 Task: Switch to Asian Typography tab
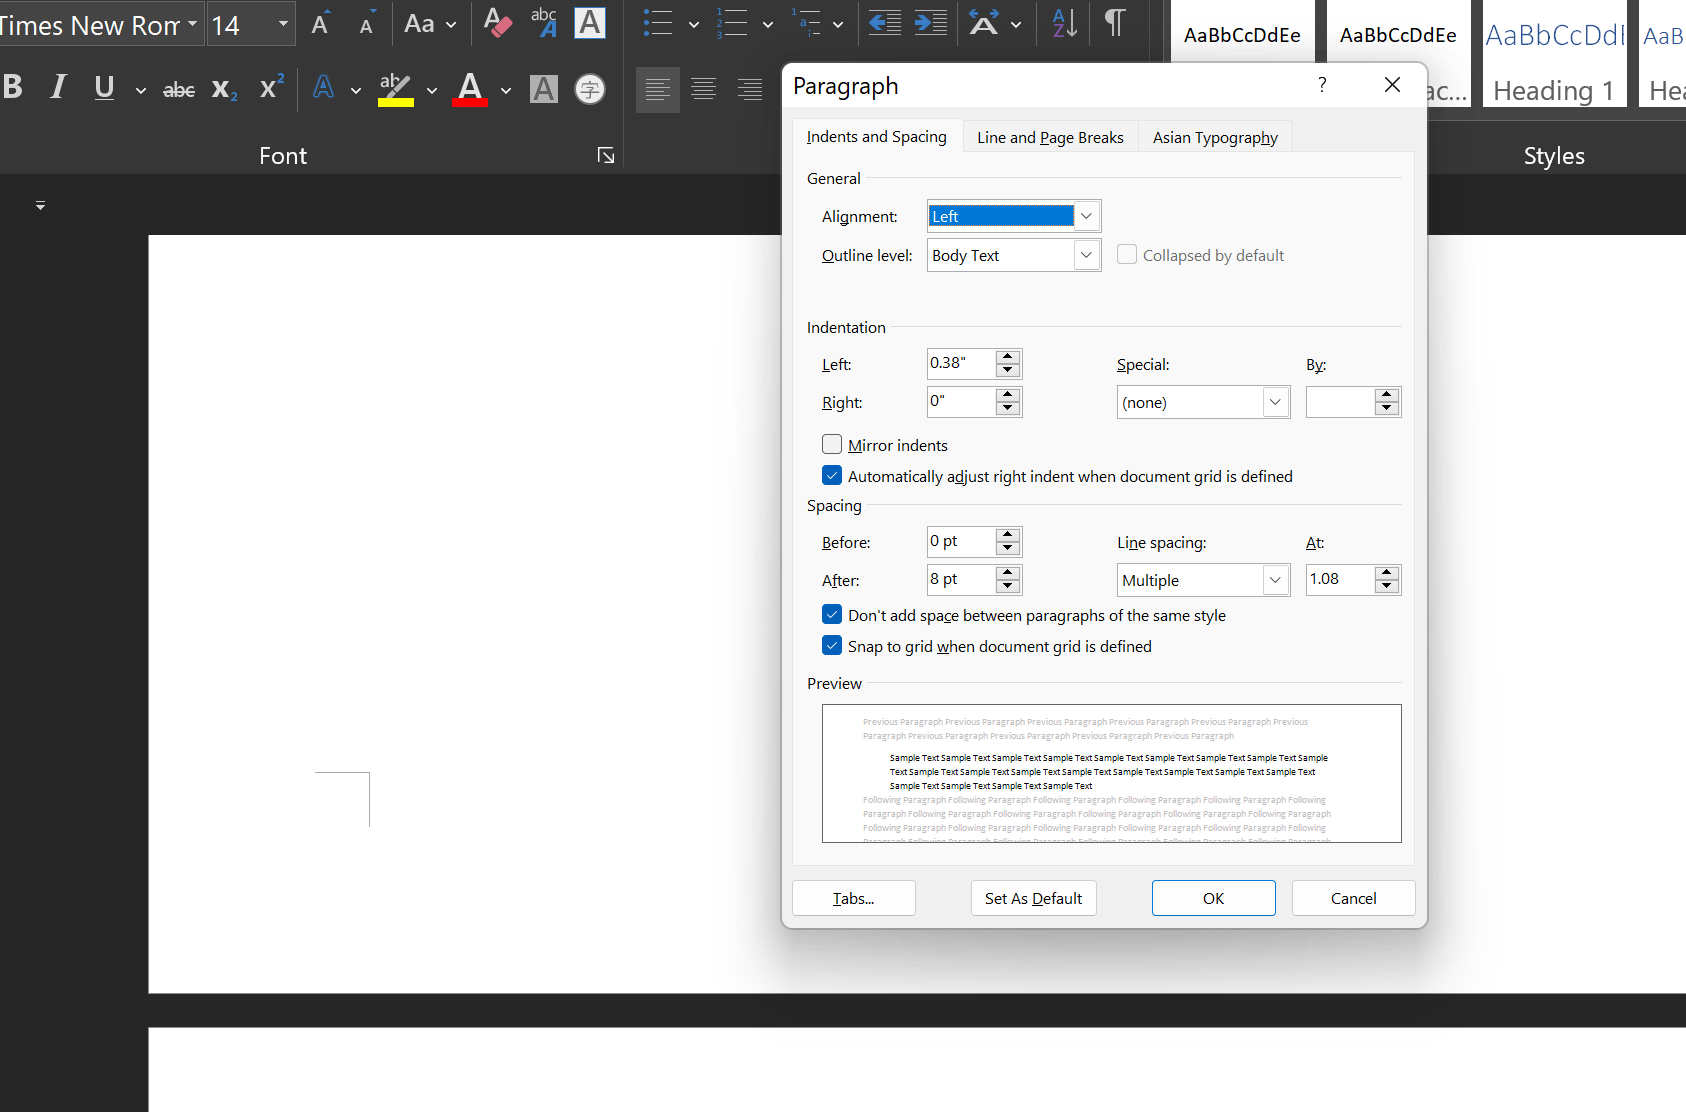tap(1215, 137)
